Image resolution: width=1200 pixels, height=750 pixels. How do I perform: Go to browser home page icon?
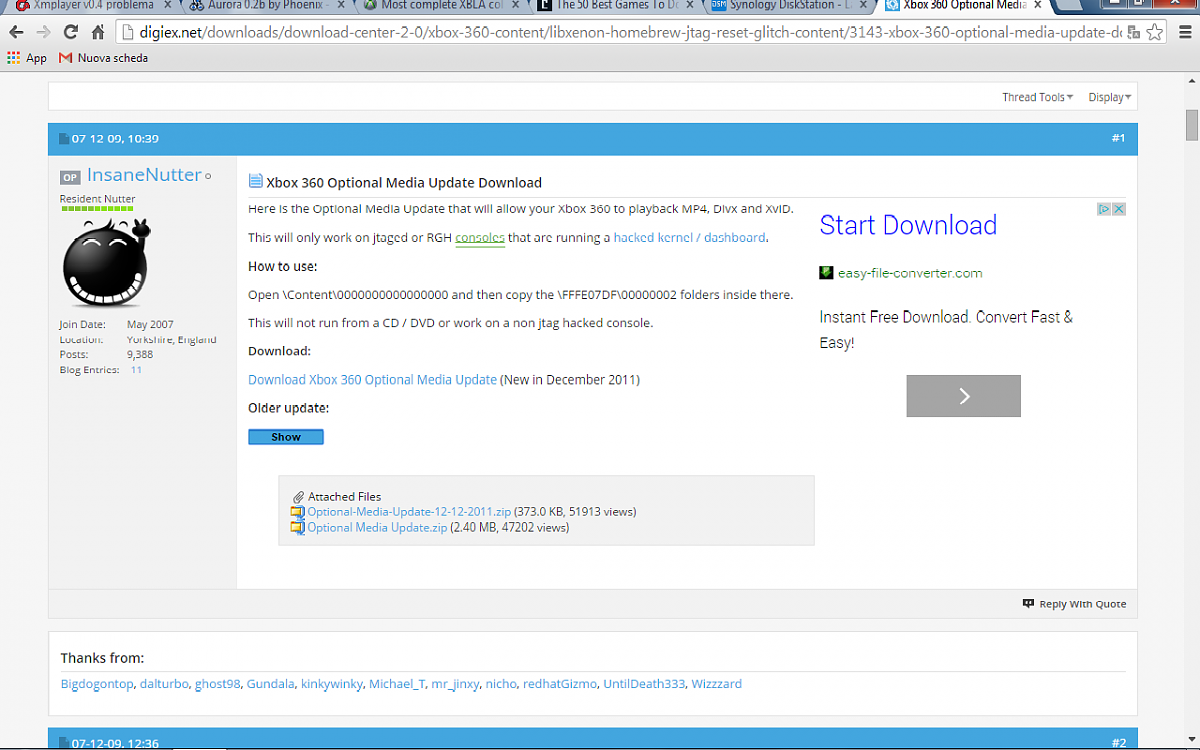point(97,32)
